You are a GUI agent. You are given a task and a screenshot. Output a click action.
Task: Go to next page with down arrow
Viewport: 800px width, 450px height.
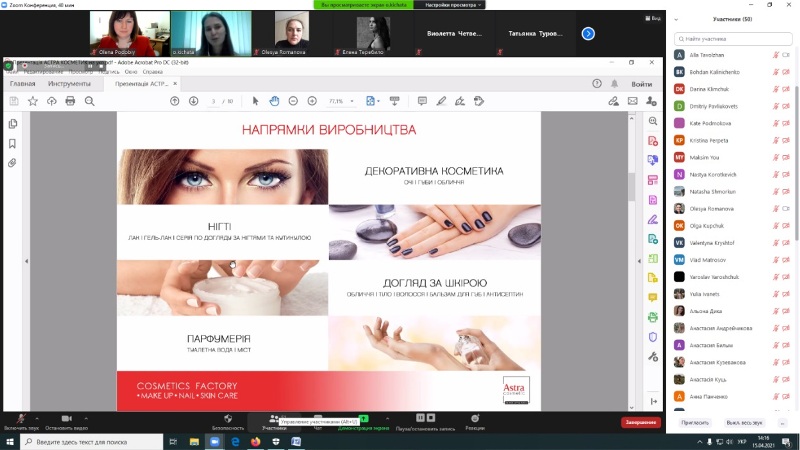click(193, 101)
